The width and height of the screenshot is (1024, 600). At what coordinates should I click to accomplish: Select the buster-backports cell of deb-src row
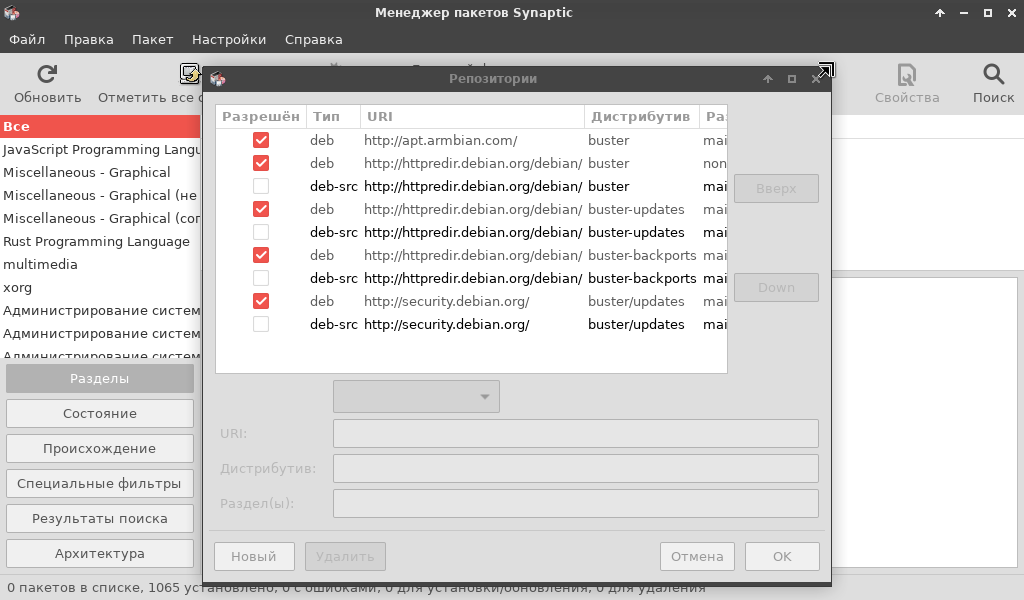tap(642, 278)
